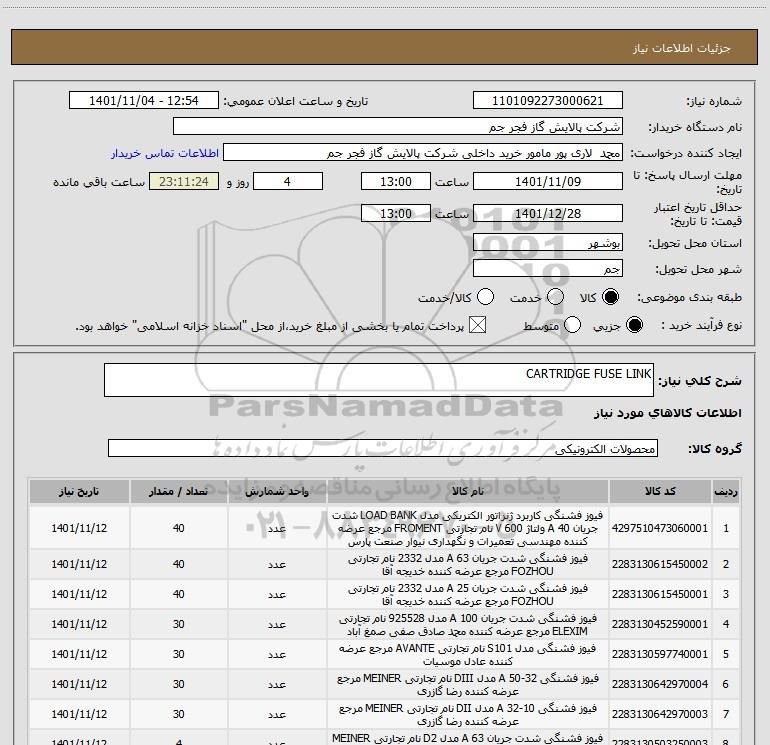Click the تاریخ نیاز column header
Screen dimensions: 770x745
[x=79, y=492]
